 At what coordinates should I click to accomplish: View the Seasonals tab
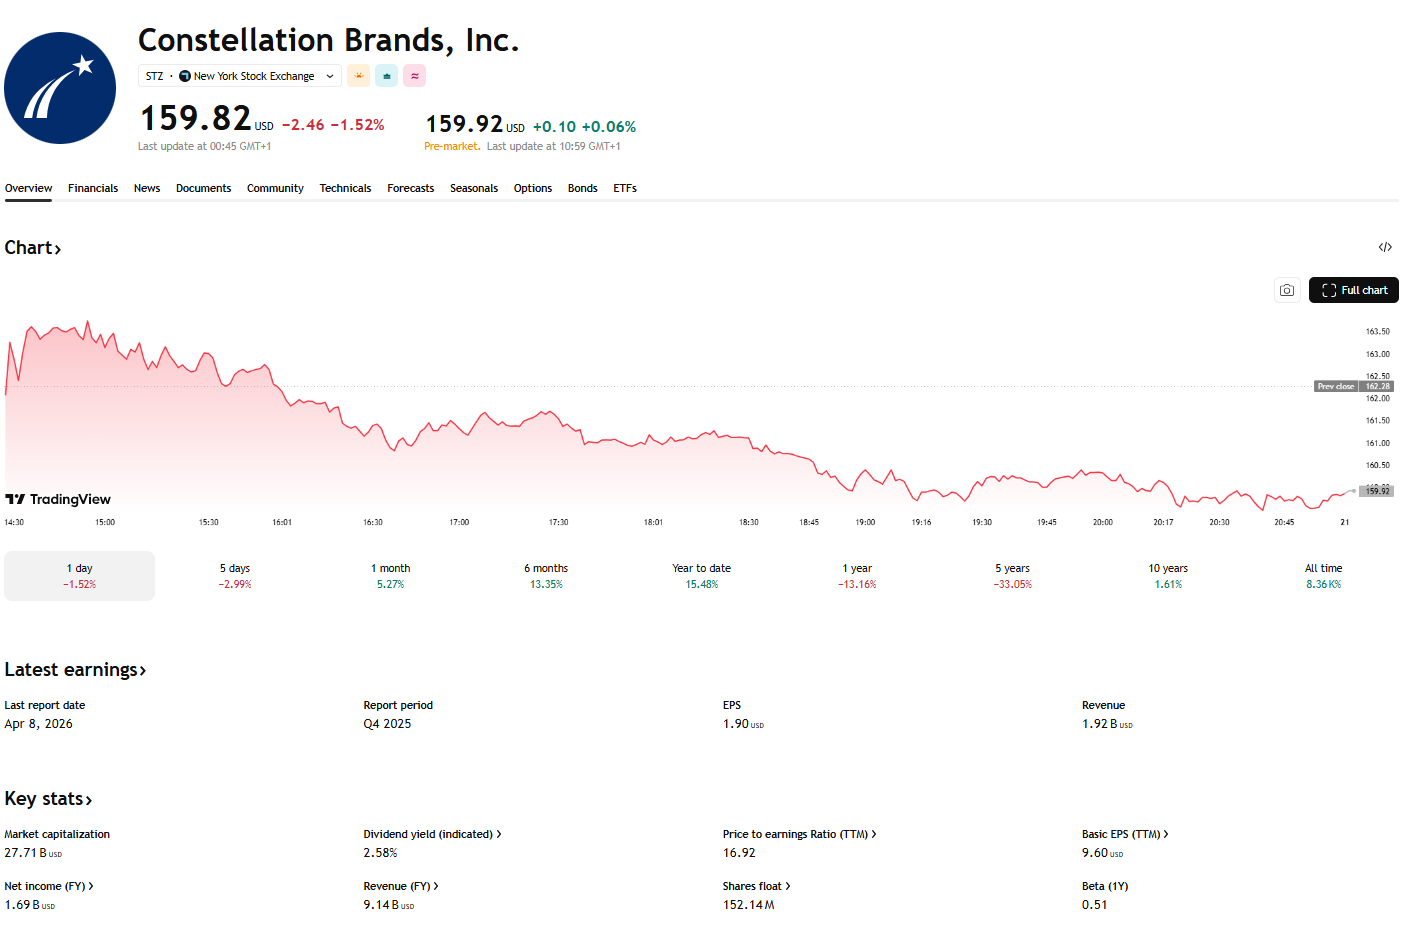(x=474, y=188)
